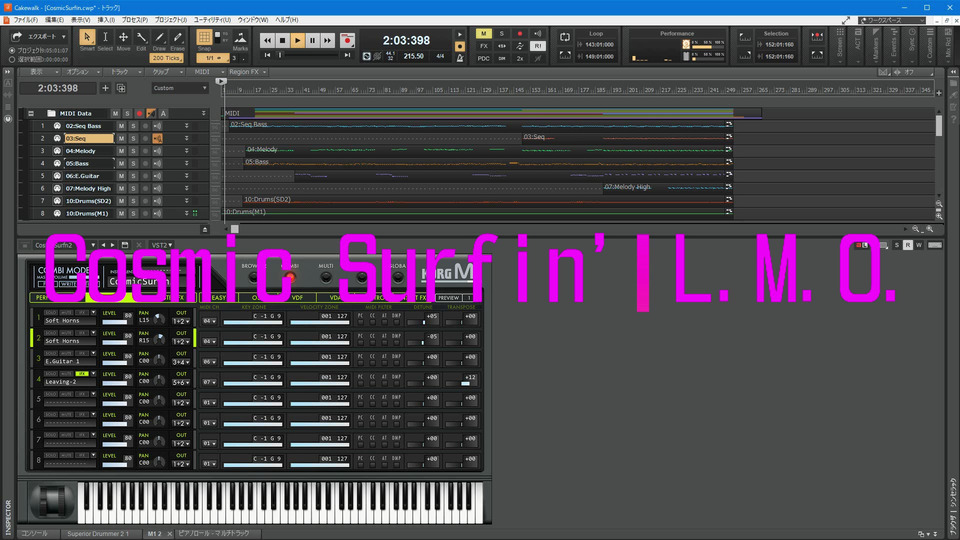Expand the 07:Melody High track

tap(187, 189)
